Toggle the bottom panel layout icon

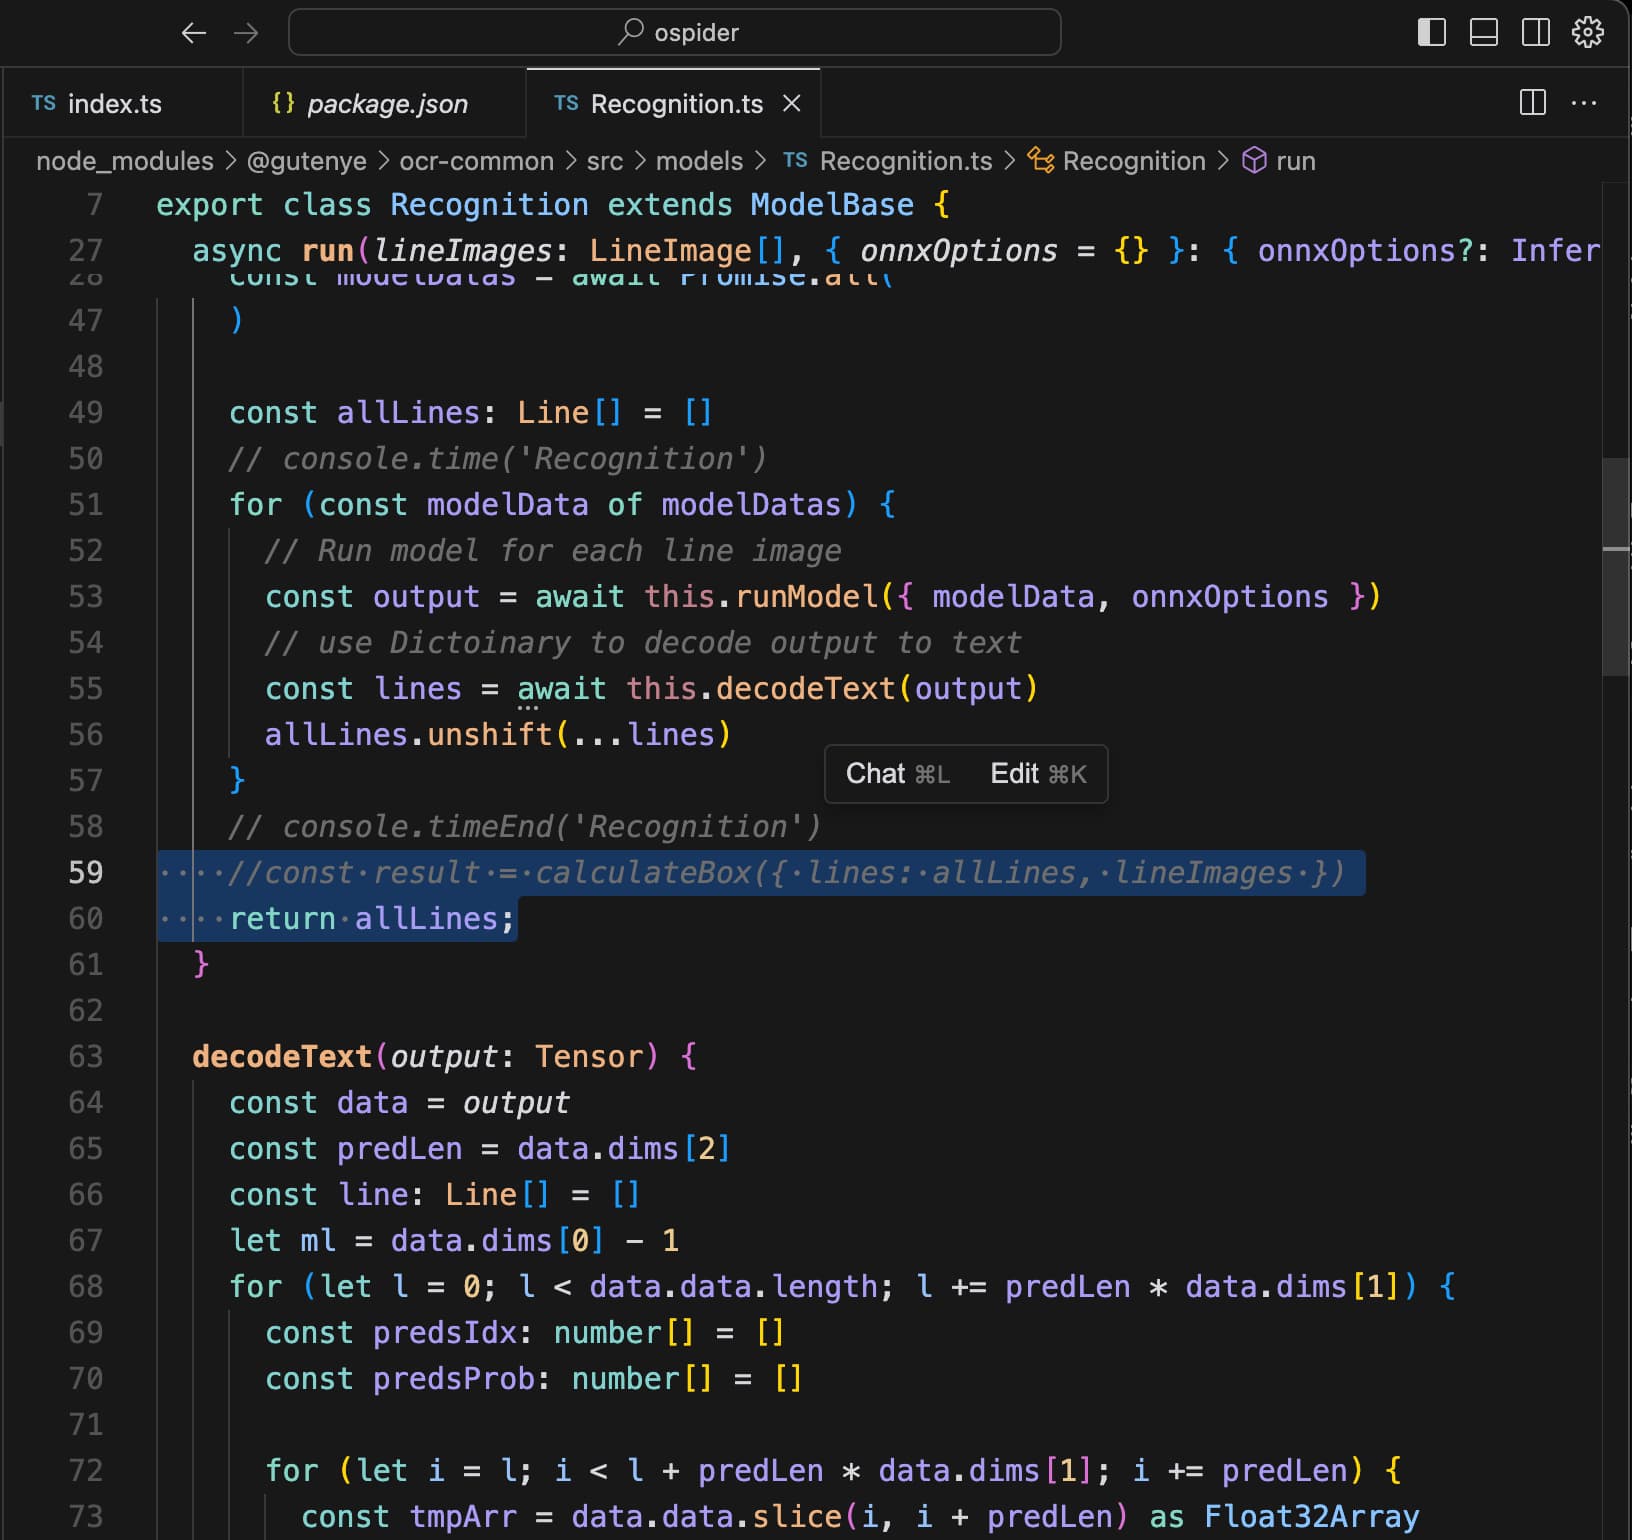coord(1483,33)
